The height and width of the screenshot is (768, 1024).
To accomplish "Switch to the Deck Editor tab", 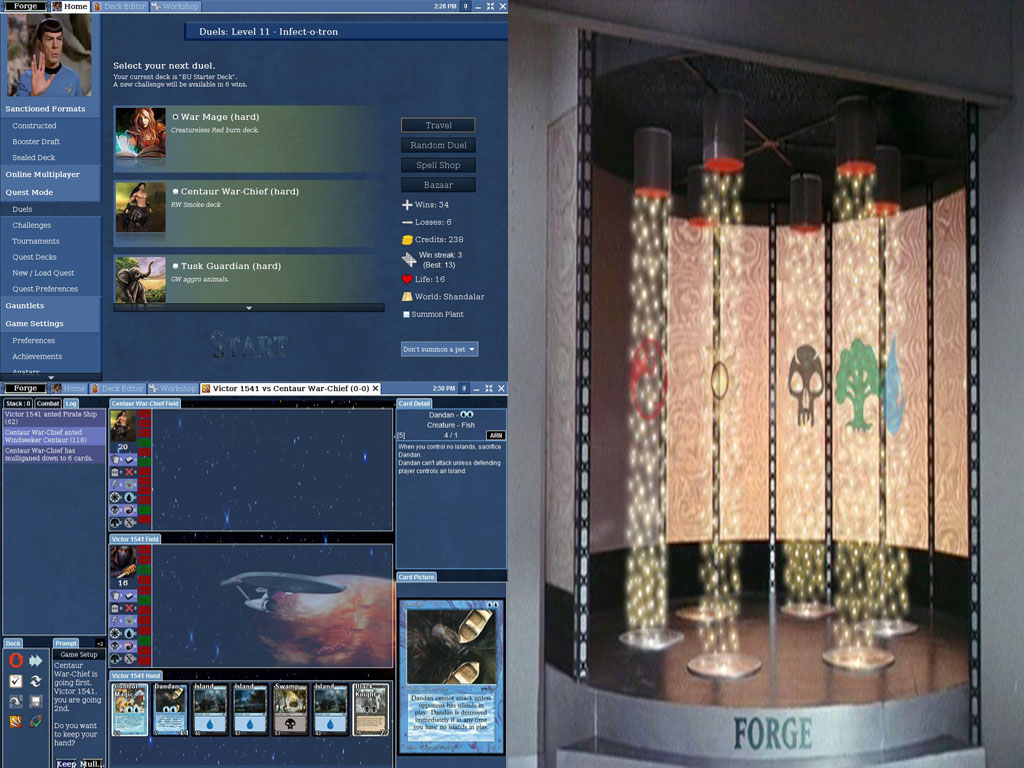I will click(120, 6).
